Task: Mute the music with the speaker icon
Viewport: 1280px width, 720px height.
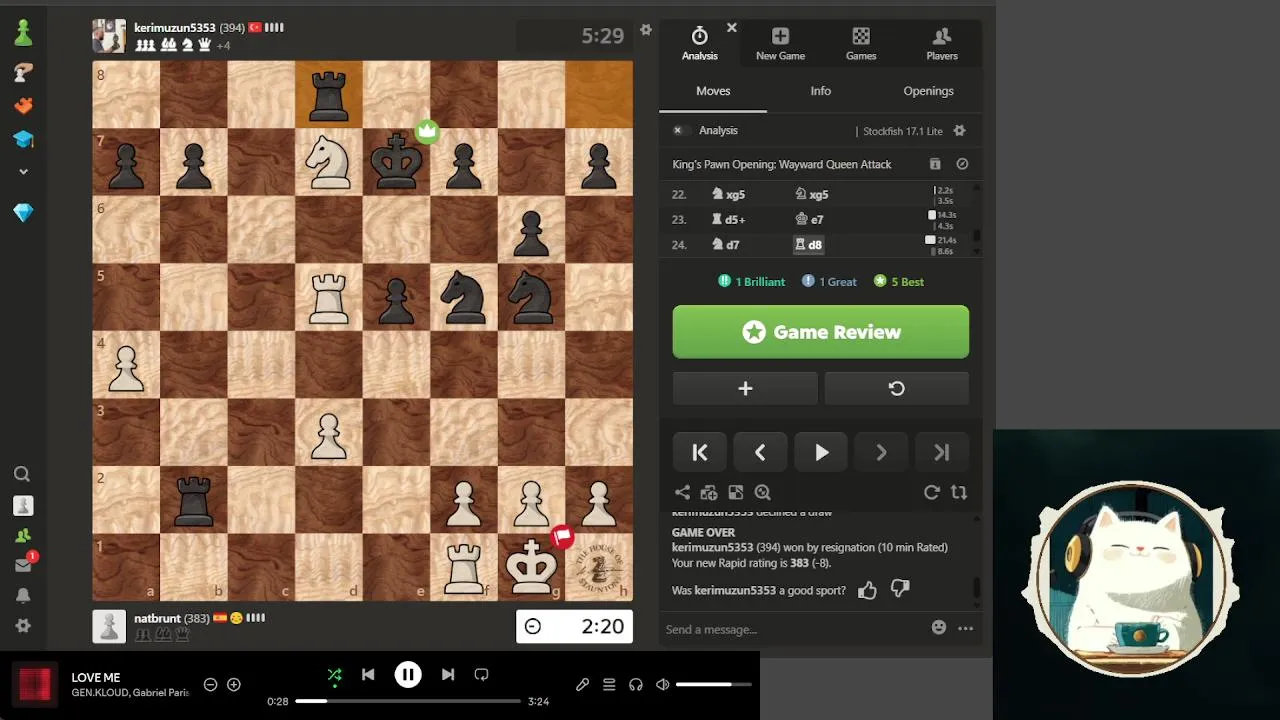Action: pyautogui.click(x=662, y=685)
